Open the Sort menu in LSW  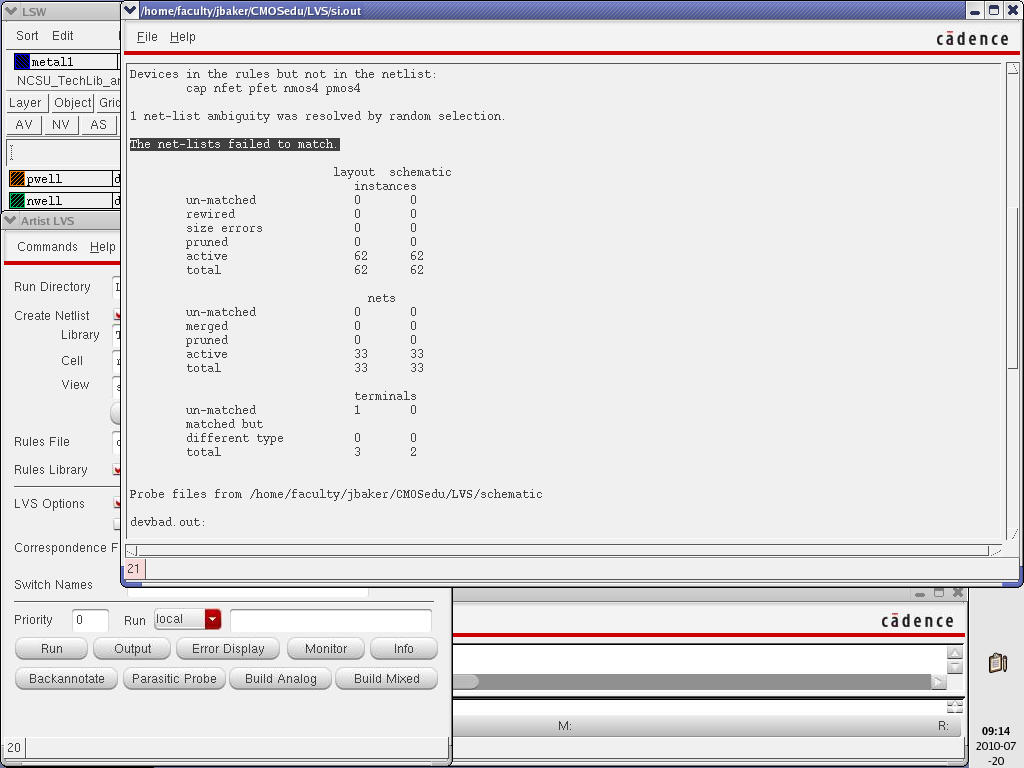tap(27, 36)
